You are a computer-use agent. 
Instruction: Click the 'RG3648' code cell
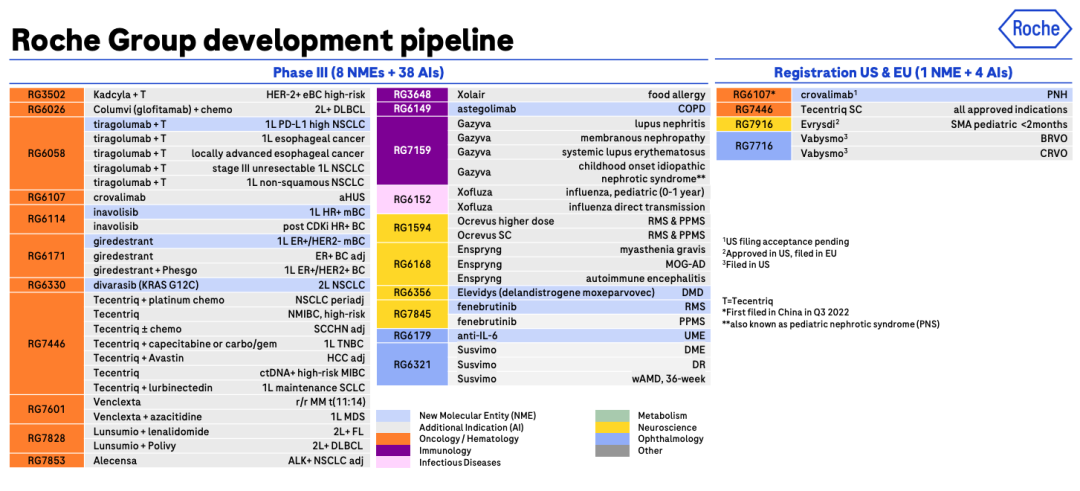pos(411,95)
